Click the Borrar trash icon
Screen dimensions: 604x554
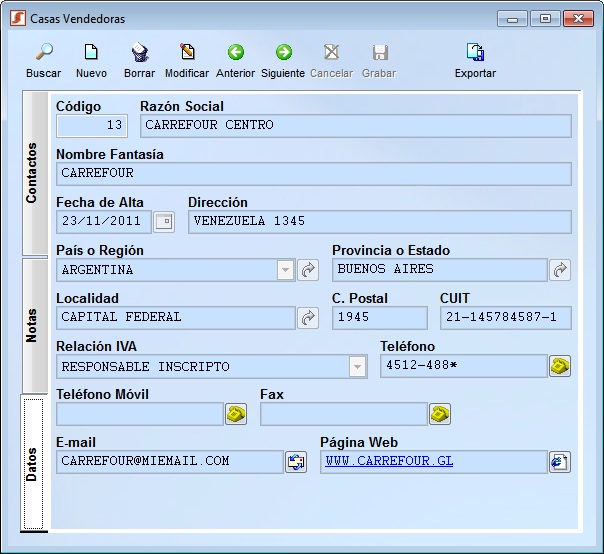[x=139, y=52]
